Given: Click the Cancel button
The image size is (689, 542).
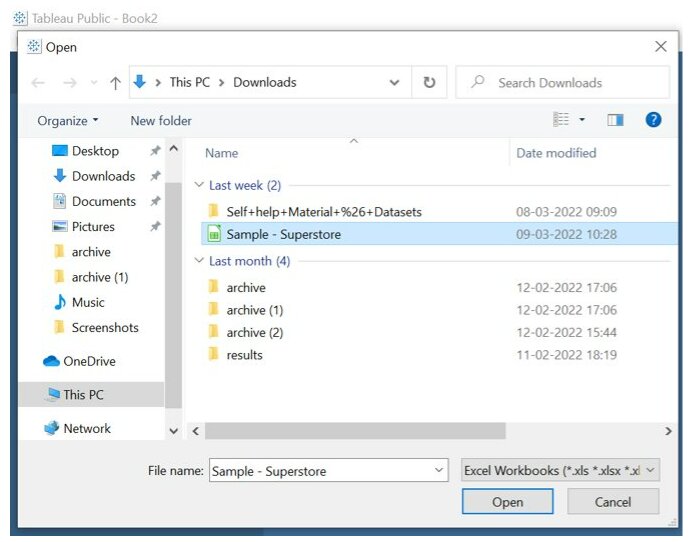Looking at the screenshot, I should click(x=613, y=502).
